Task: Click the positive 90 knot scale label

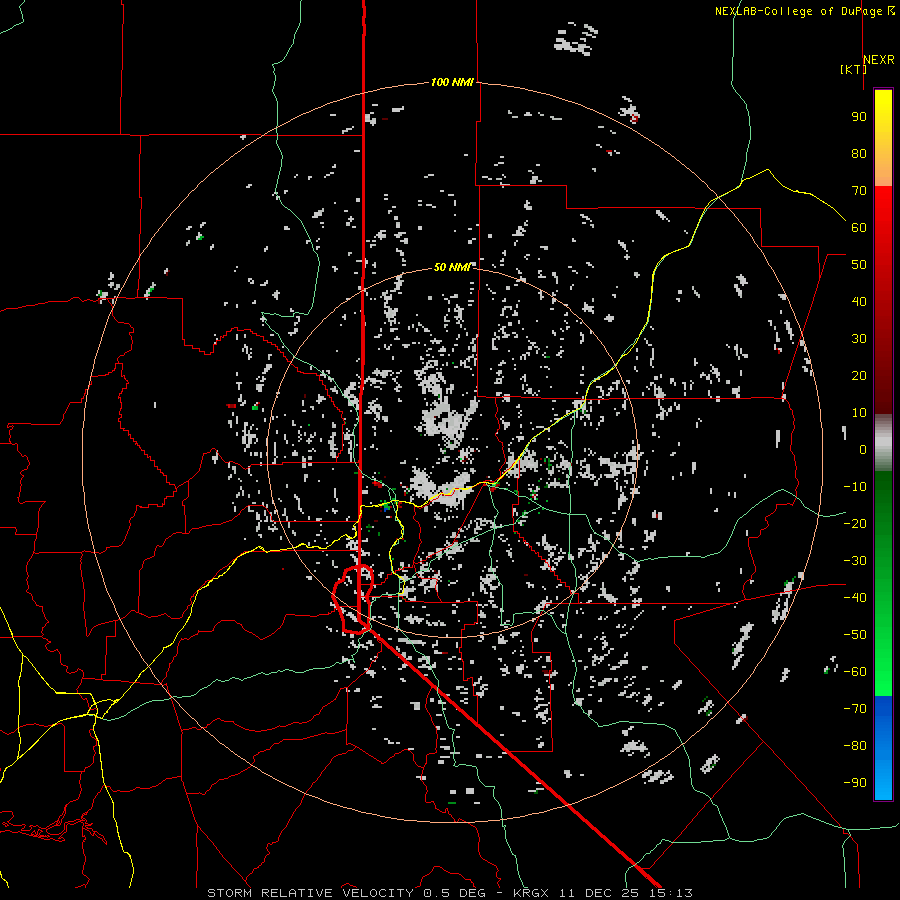Action: [859, 117]
